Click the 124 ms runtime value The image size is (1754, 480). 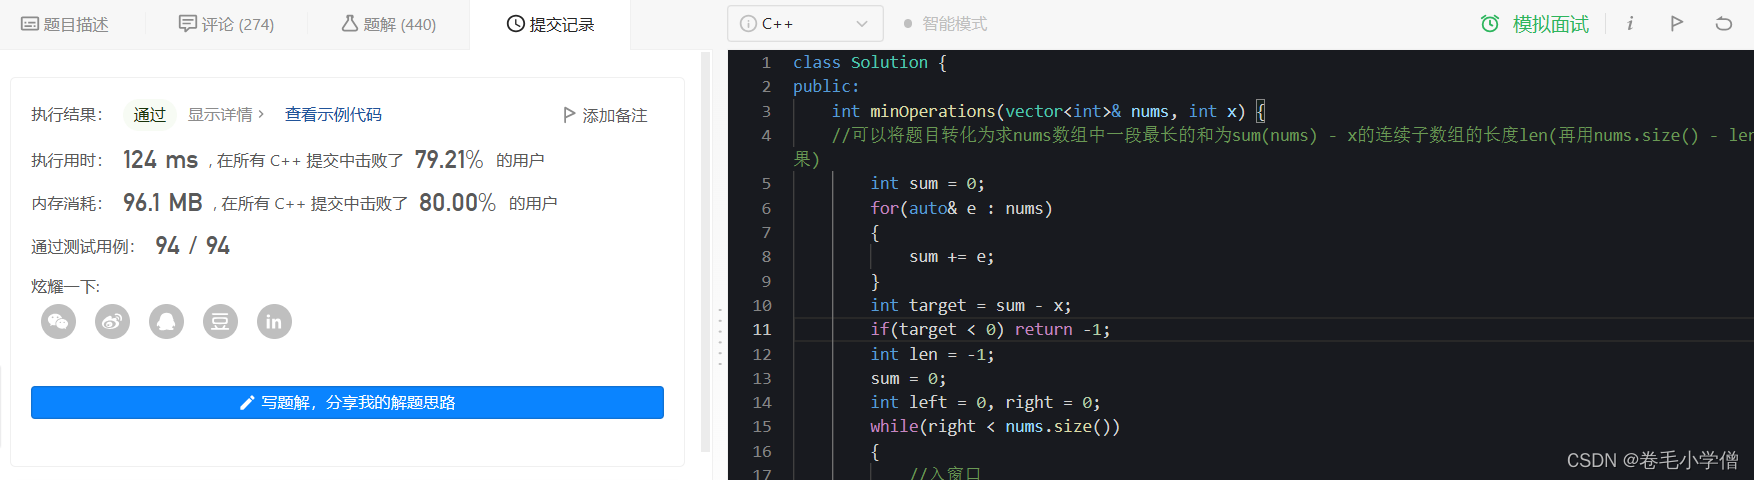click(160, 160)
